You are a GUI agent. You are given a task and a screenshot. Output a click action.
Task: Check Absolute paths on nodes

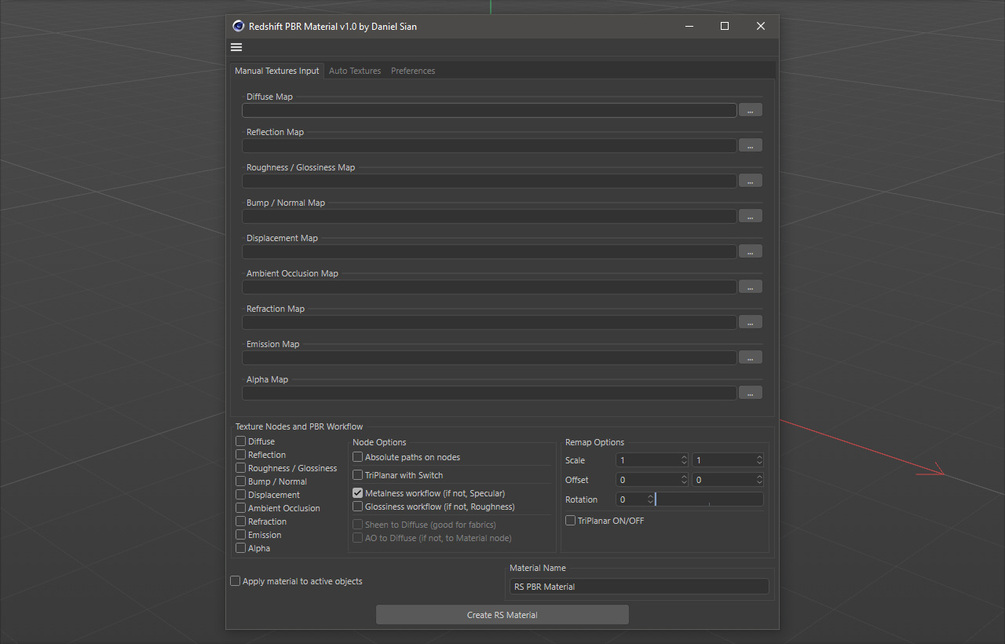[358, 457]
